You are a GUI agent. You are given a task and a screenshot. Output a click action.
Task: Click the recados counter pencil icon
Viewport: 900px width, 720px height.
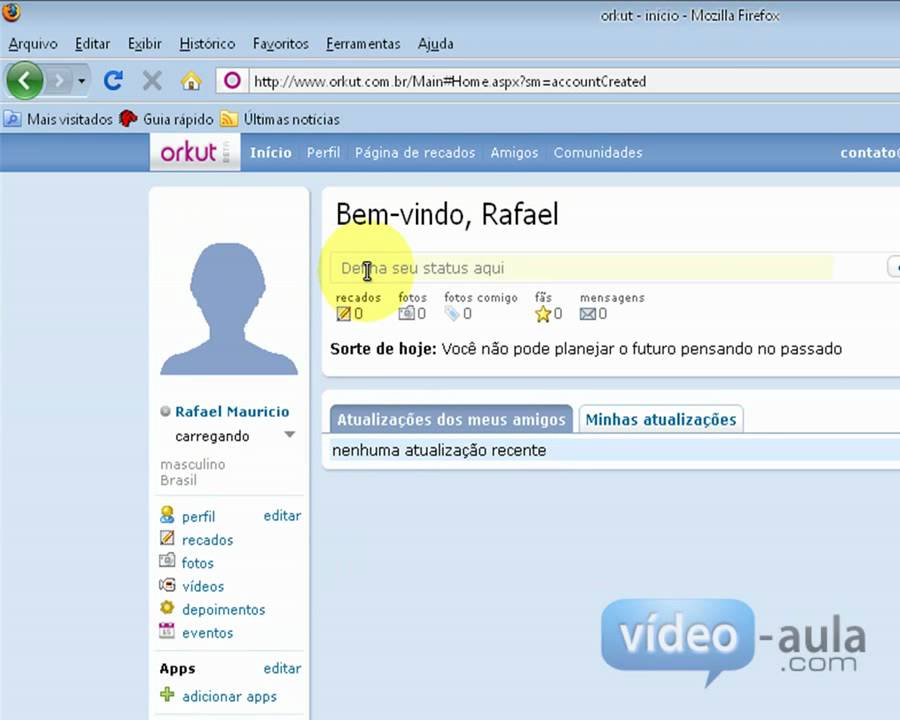343,313
